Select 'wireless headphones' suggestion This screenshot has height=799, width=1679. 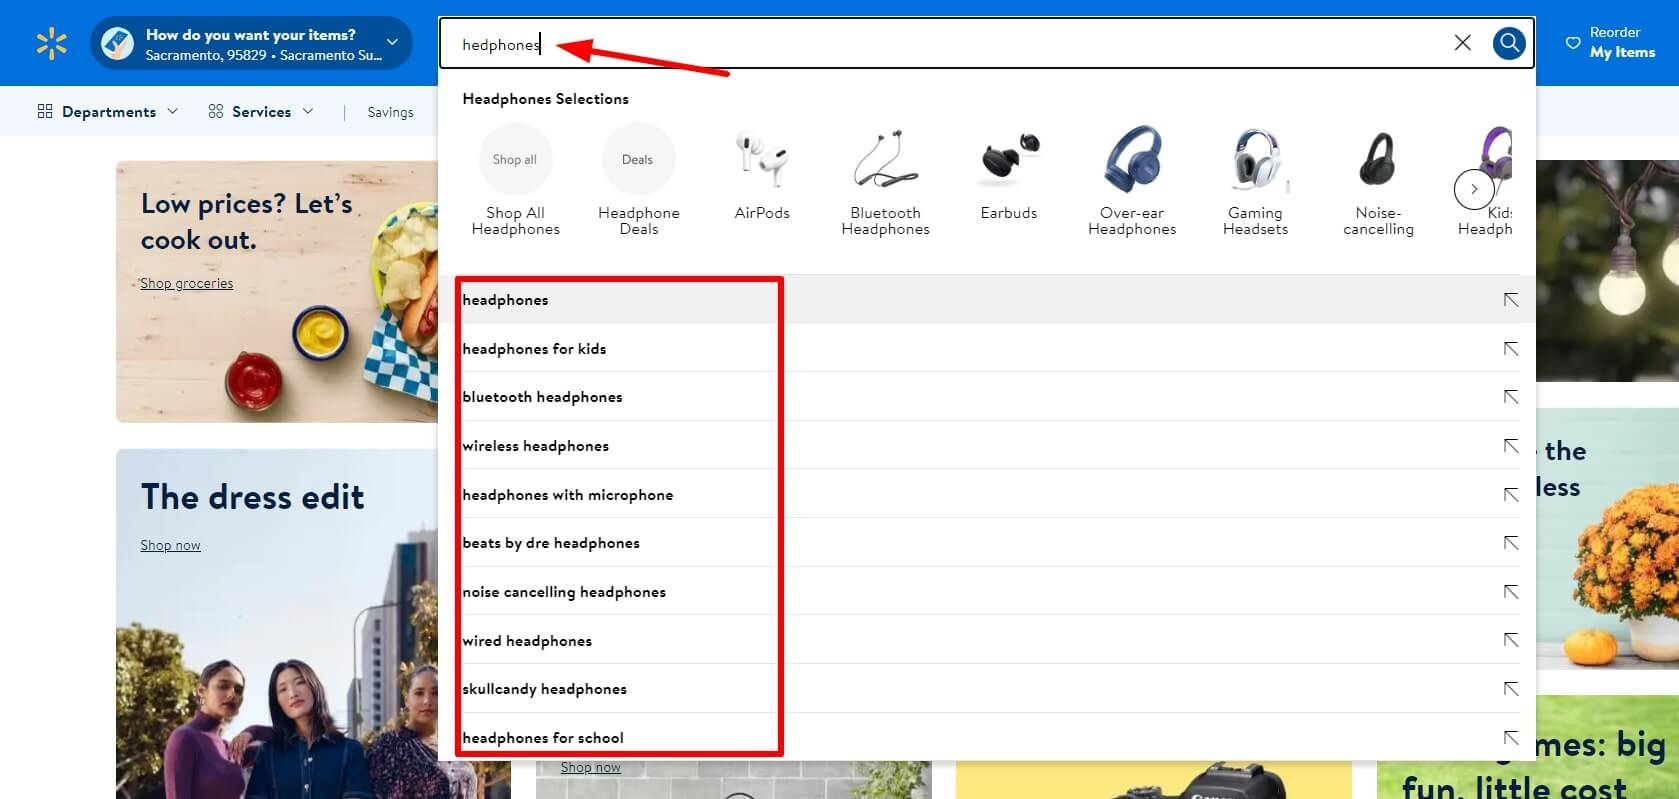pyautogui.click(x=536, y=446)
